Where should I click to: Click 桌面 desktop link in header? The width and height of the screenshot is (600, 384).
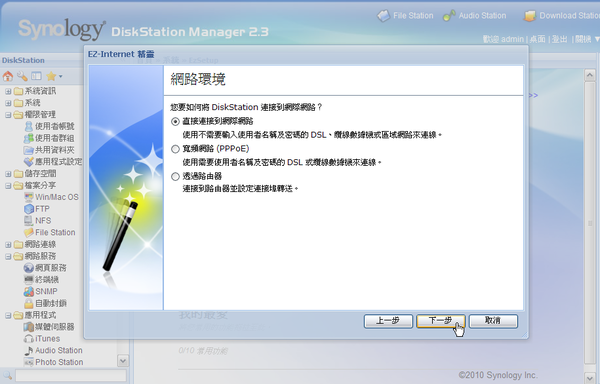[x=538, y=39]
